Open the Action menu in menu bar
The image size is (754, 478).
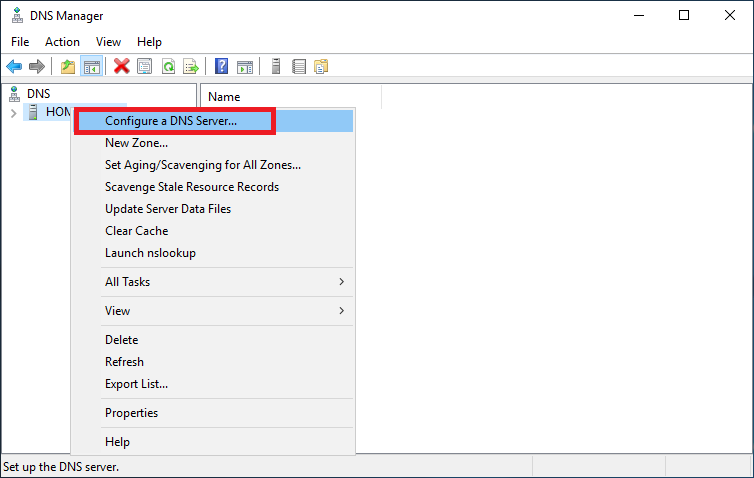[62, 42]
